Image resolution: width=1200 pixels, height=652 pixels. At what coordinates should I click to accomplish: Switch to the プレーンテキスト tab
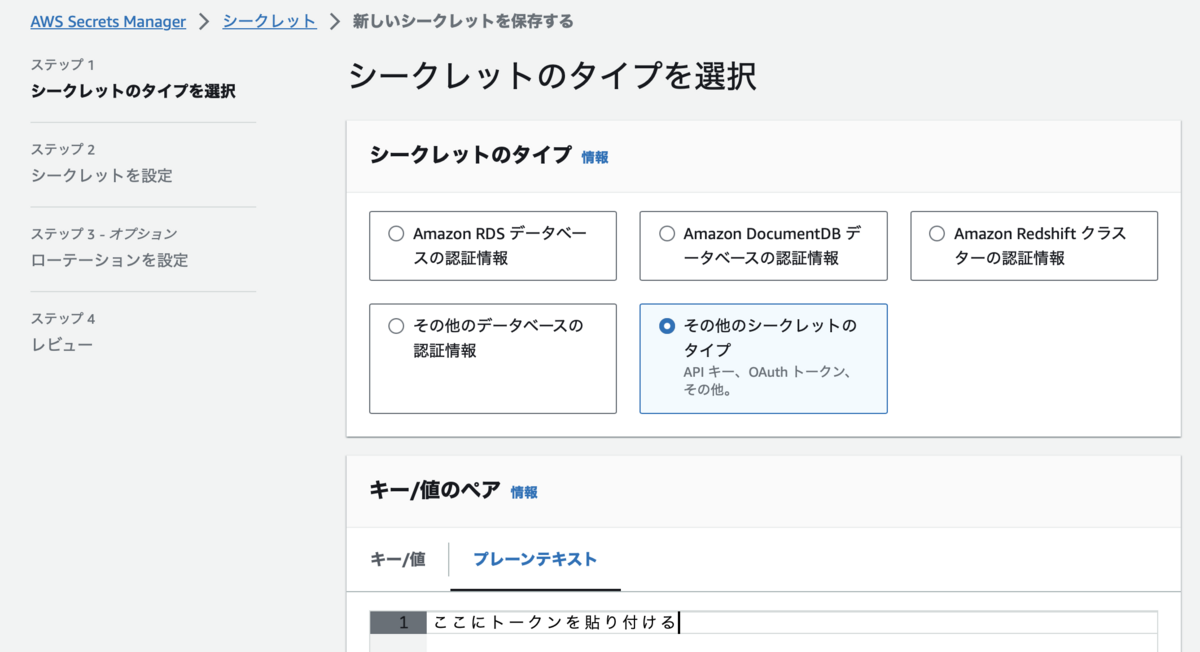point(535,559)
